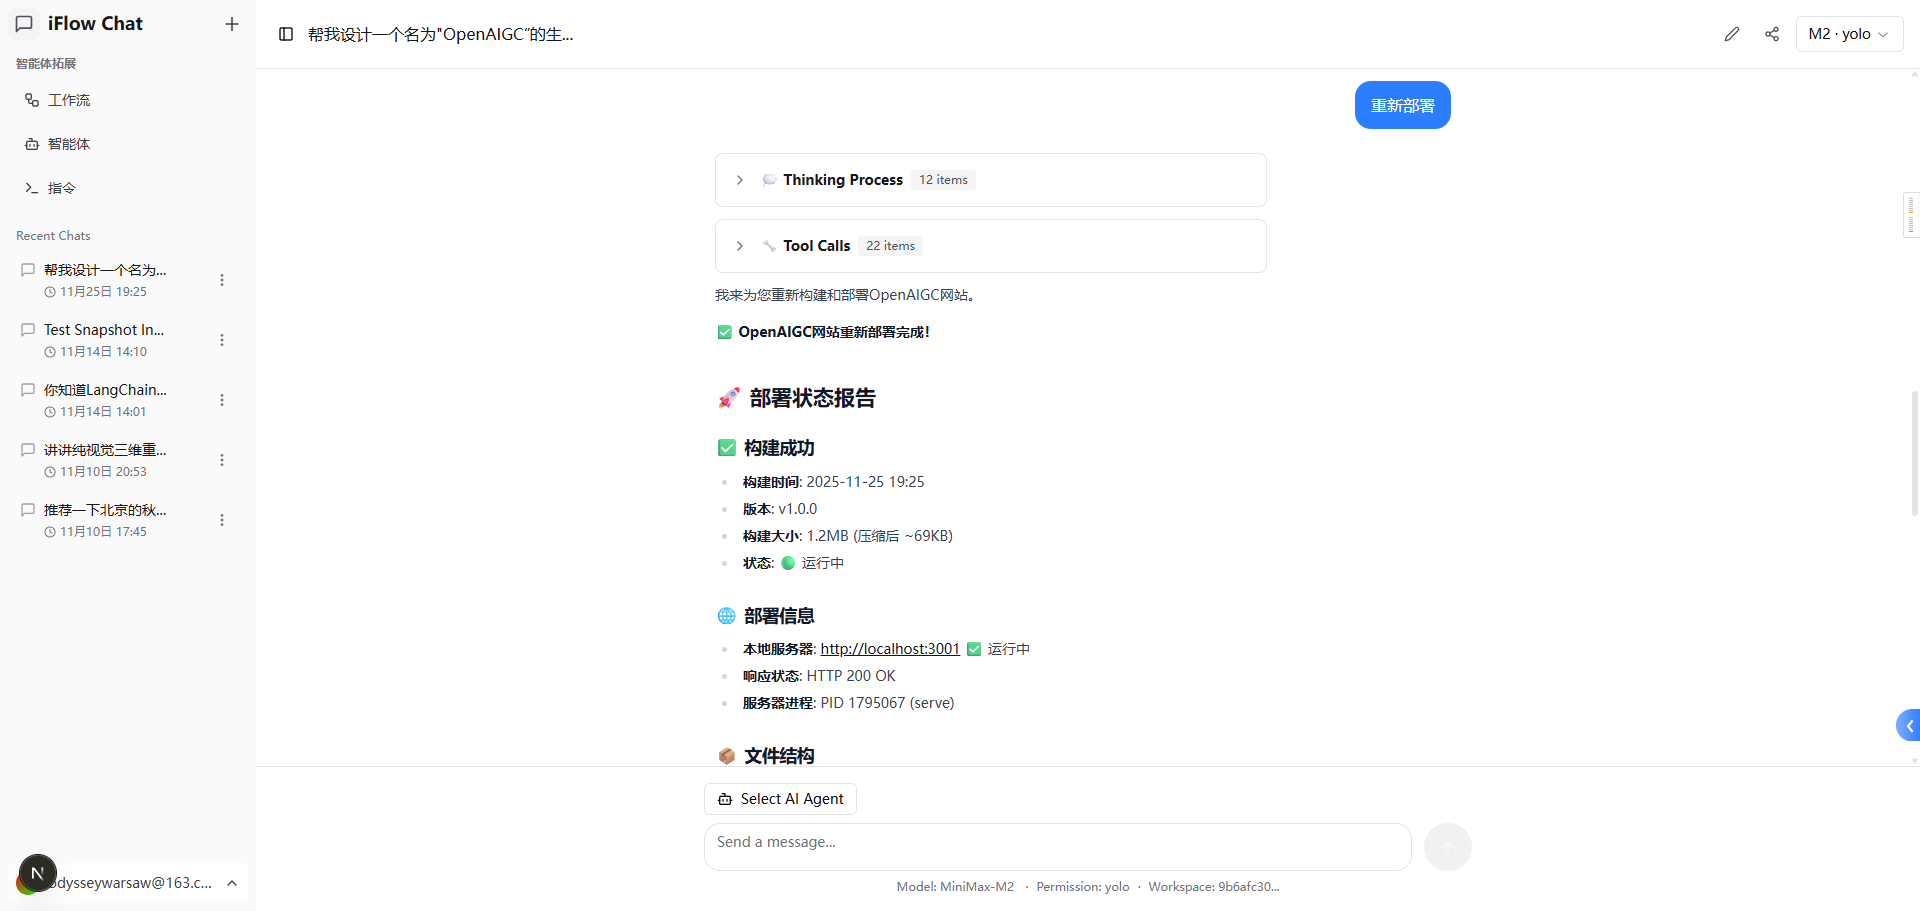The height and width of the screenshot is (911, 1920).
Task: Click the share conversation icon
Action: click(x=1772, y=34)
